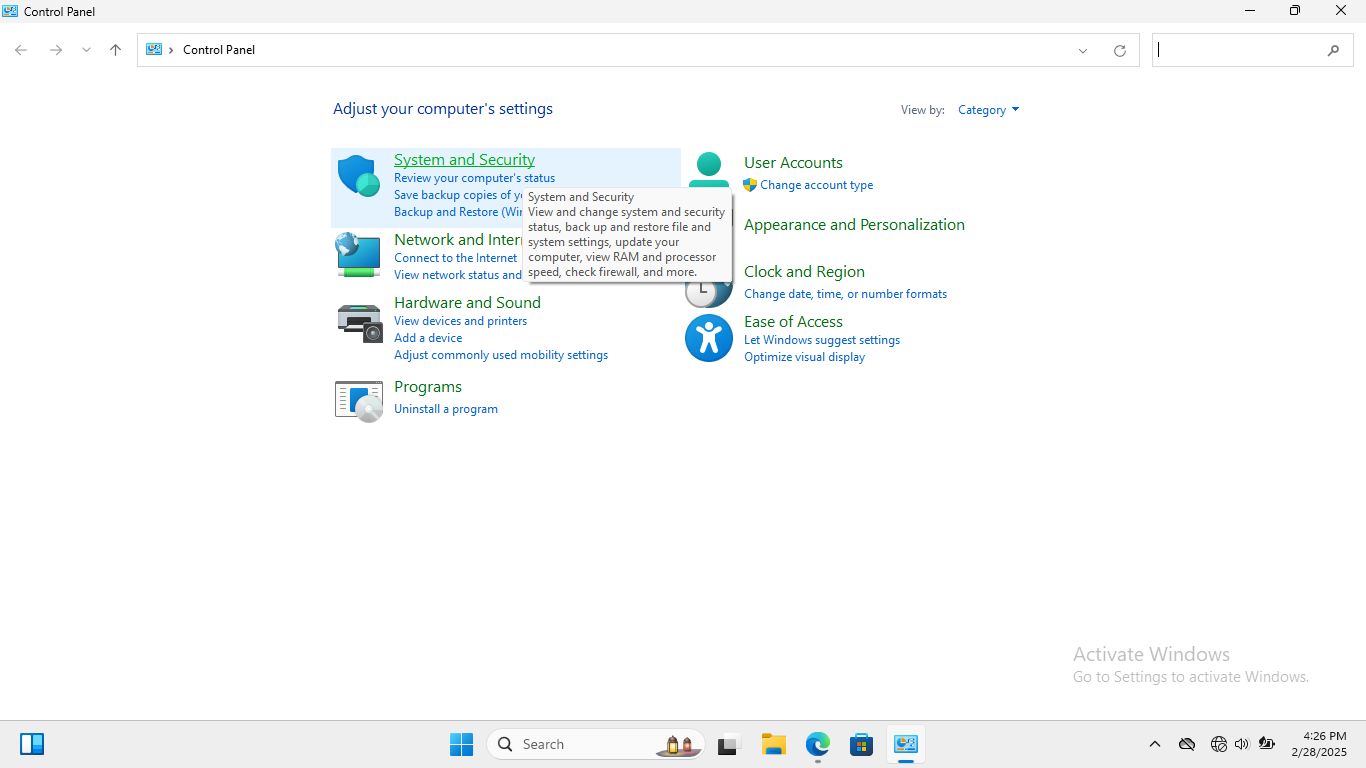This screenshot has width=1366, height=768.
Task: Open the recent locations chevron beside forward arrow
Action: click(86, 50)
